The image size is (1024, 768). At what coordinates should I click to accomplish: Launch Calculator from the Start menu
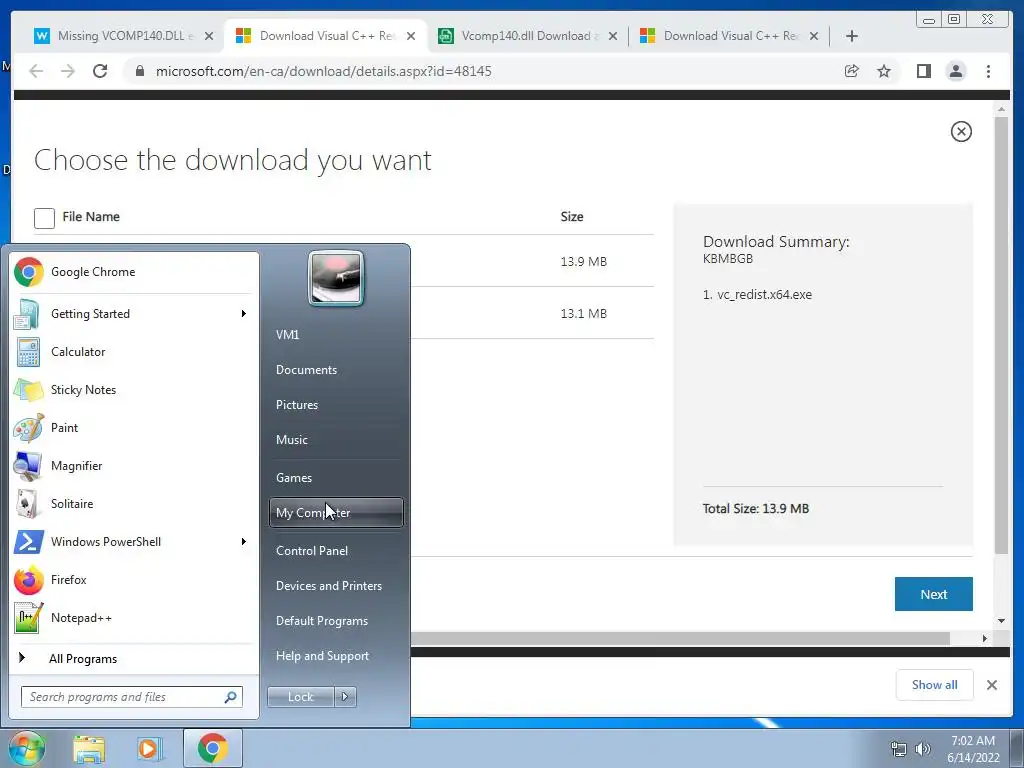click(133, 352)
